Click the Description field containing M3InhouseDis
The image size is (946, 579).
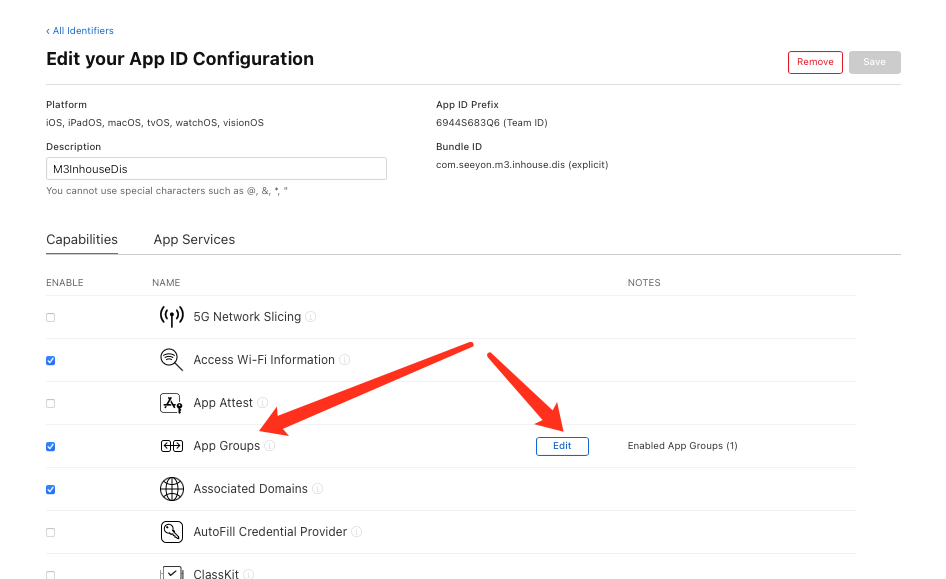[216, 169]
